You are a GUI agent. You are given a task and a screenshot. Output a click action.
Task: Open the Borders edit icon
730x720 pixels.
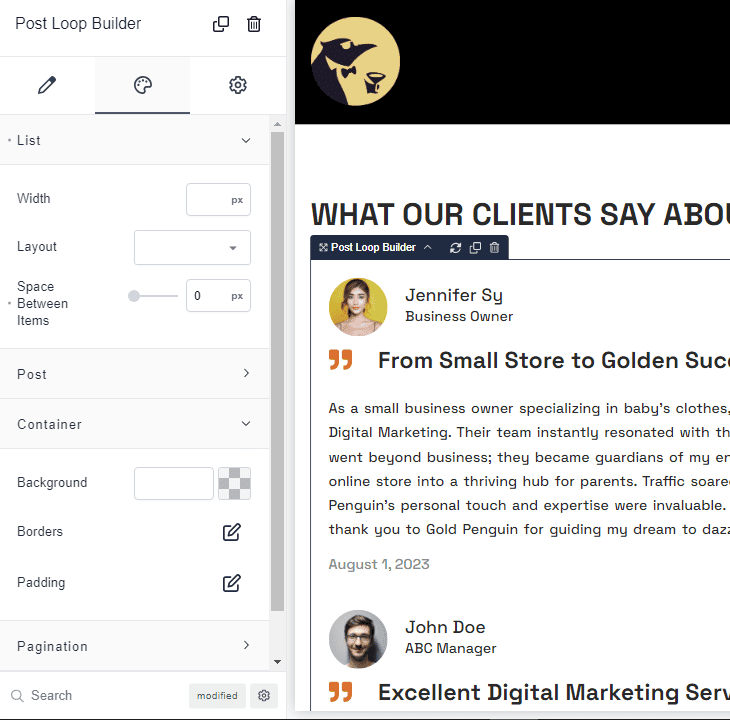coord(231,532)
